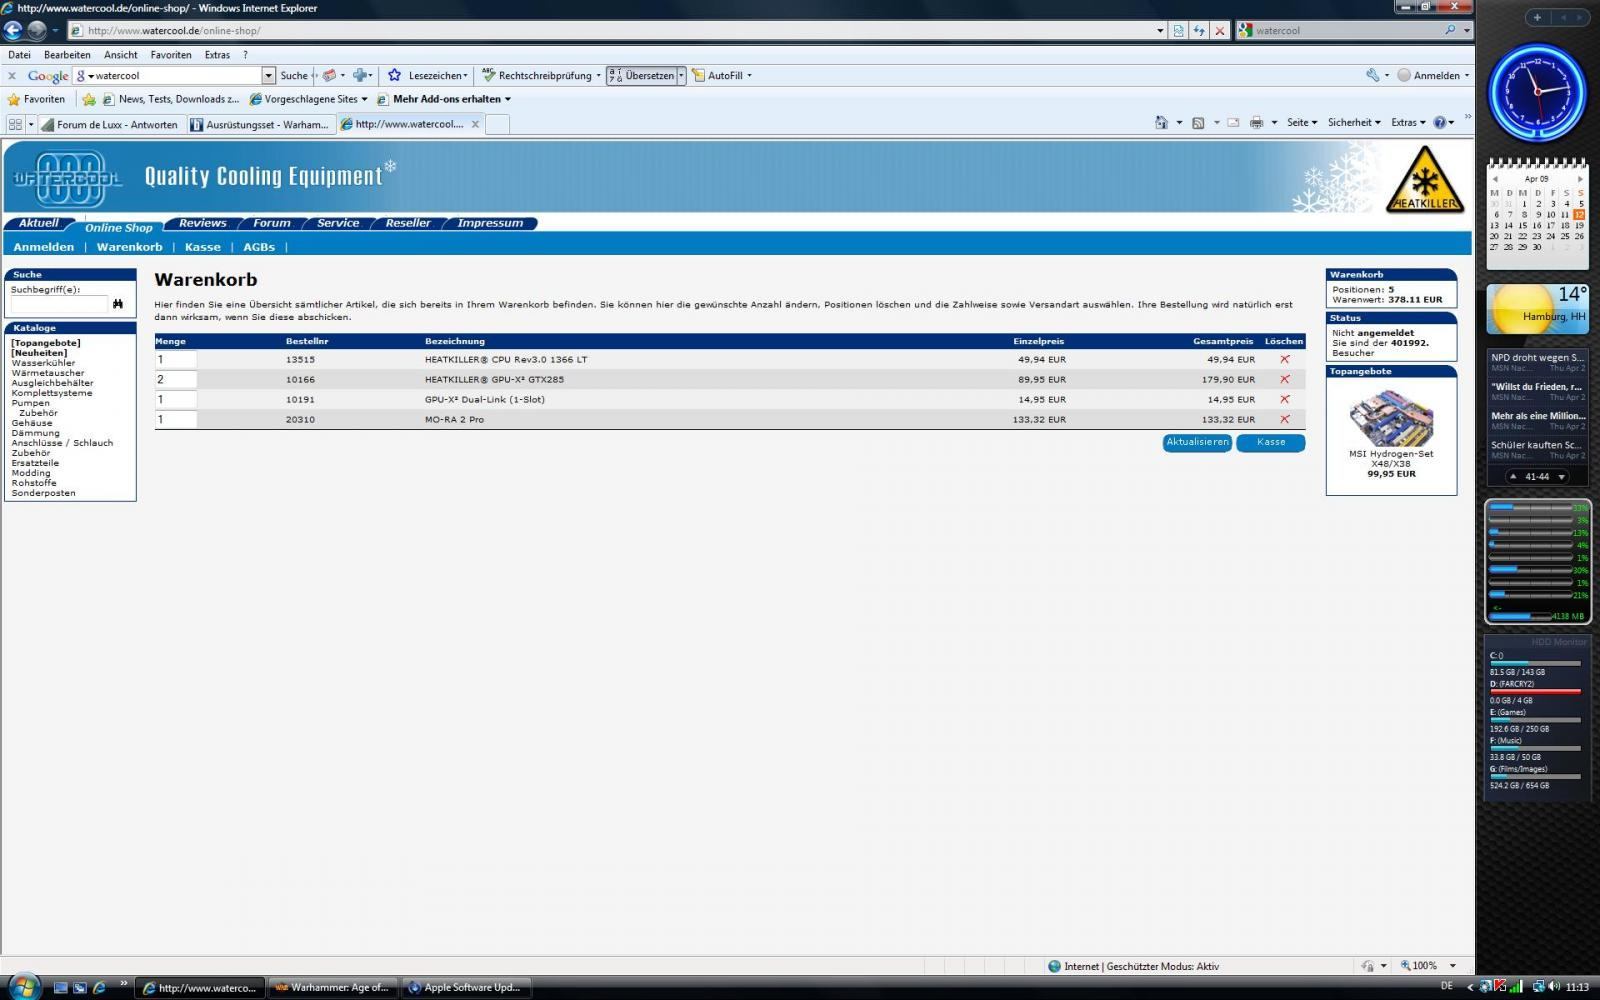Open the Reseller site tab

pyautogui.click(x=408, y=223)
